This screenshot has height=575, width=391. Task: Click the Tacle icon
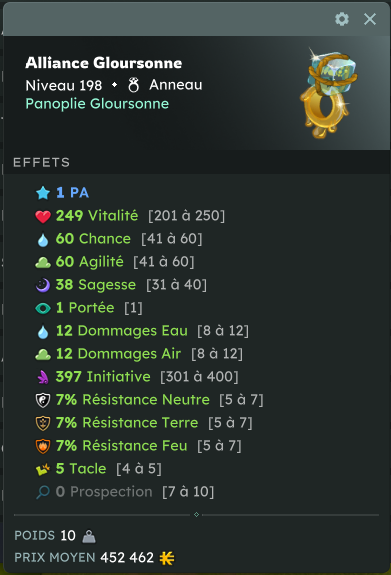pyautogui.click(x=43, y=469)
